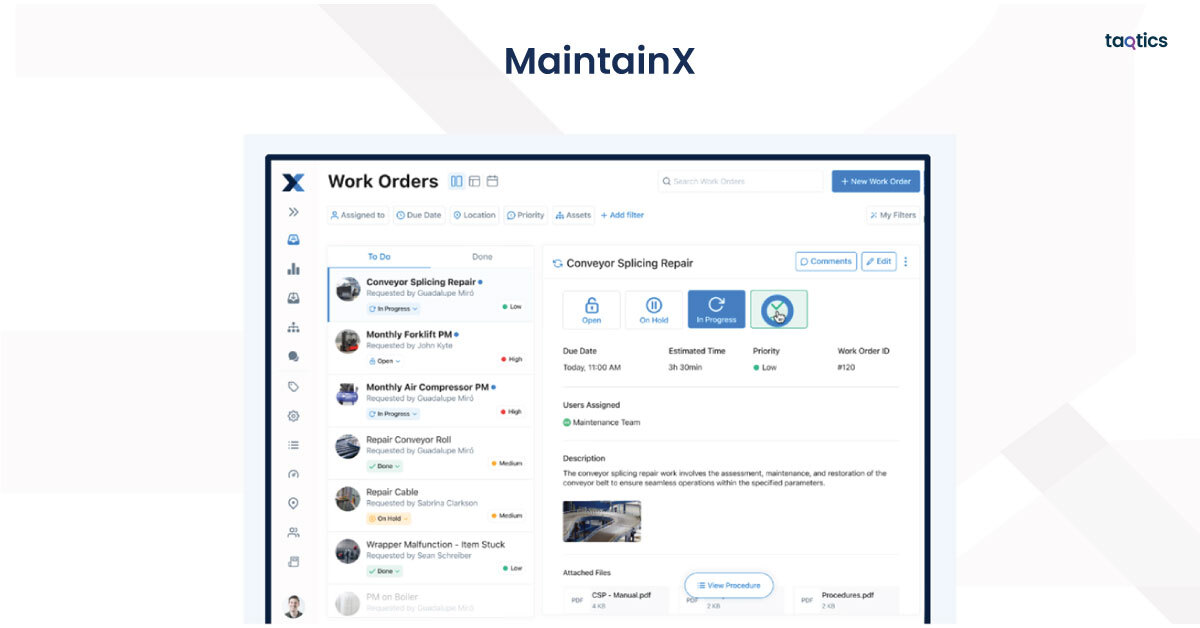The width and height of the screenshot is (1200, 628).
Task: Switch to calendar view icon beside Work Orders
Action: pos(492,181)
